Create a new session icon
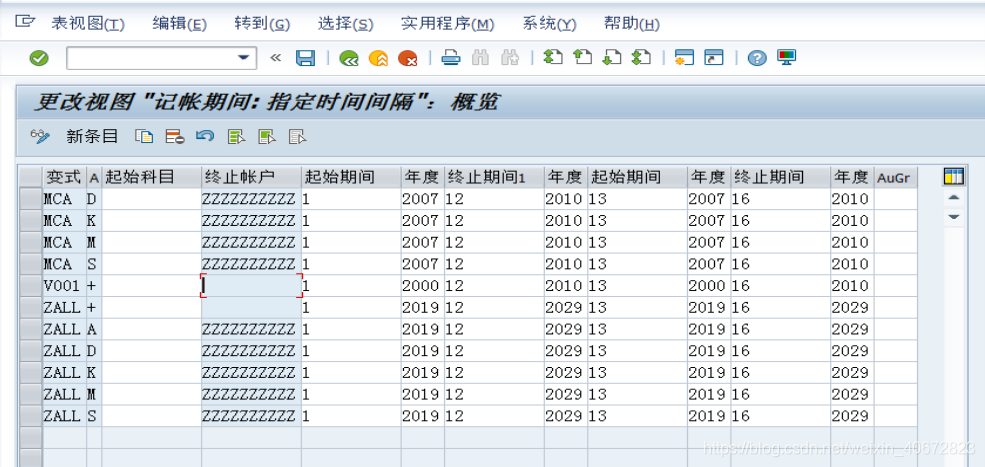Screen dimensions: 985x467 click(683, 58)
